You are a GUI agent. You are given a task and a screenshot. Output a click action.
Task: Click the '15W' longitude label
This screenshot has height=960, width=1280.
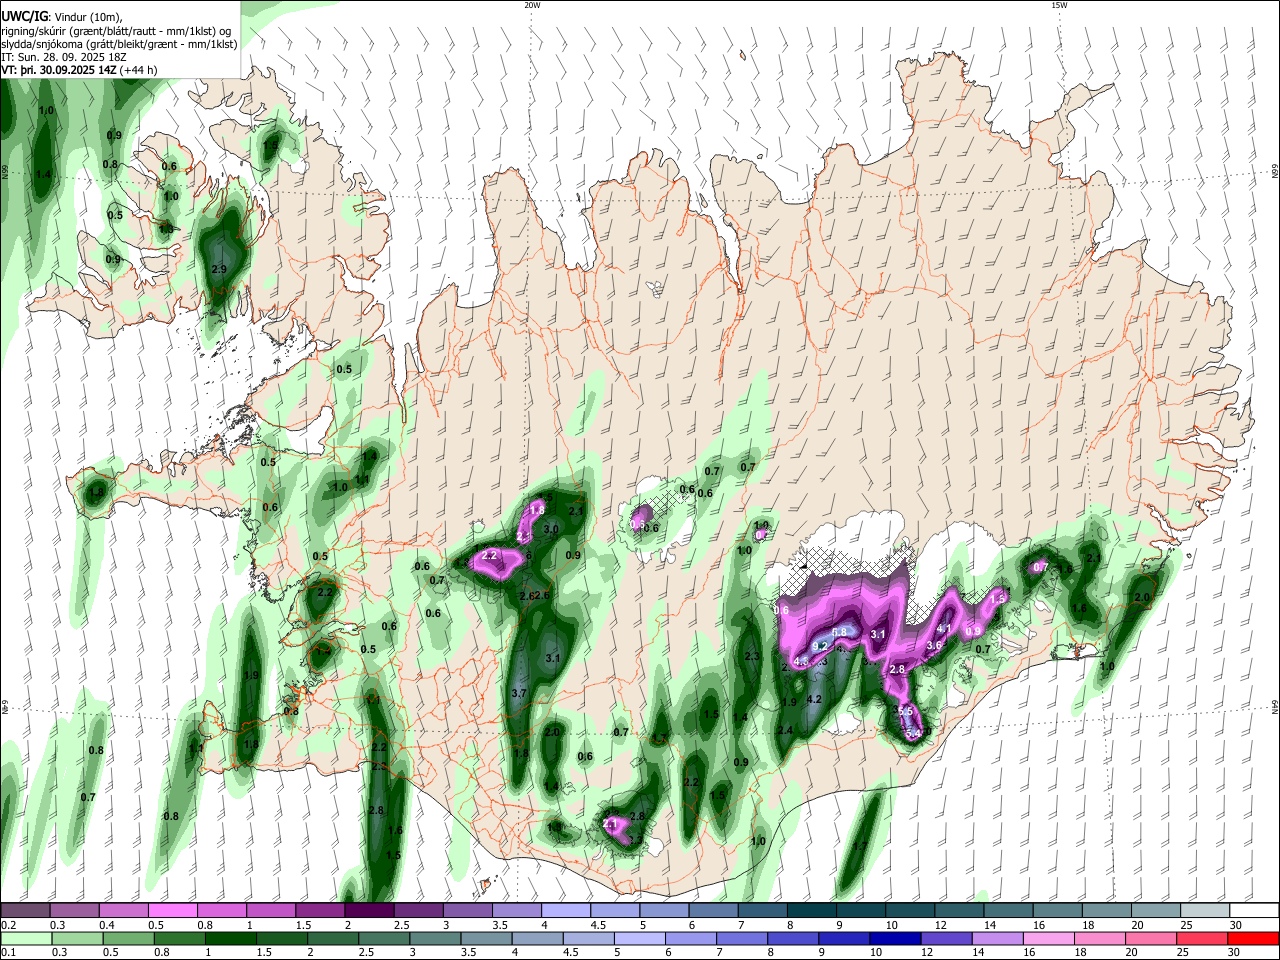point(1059,5)
